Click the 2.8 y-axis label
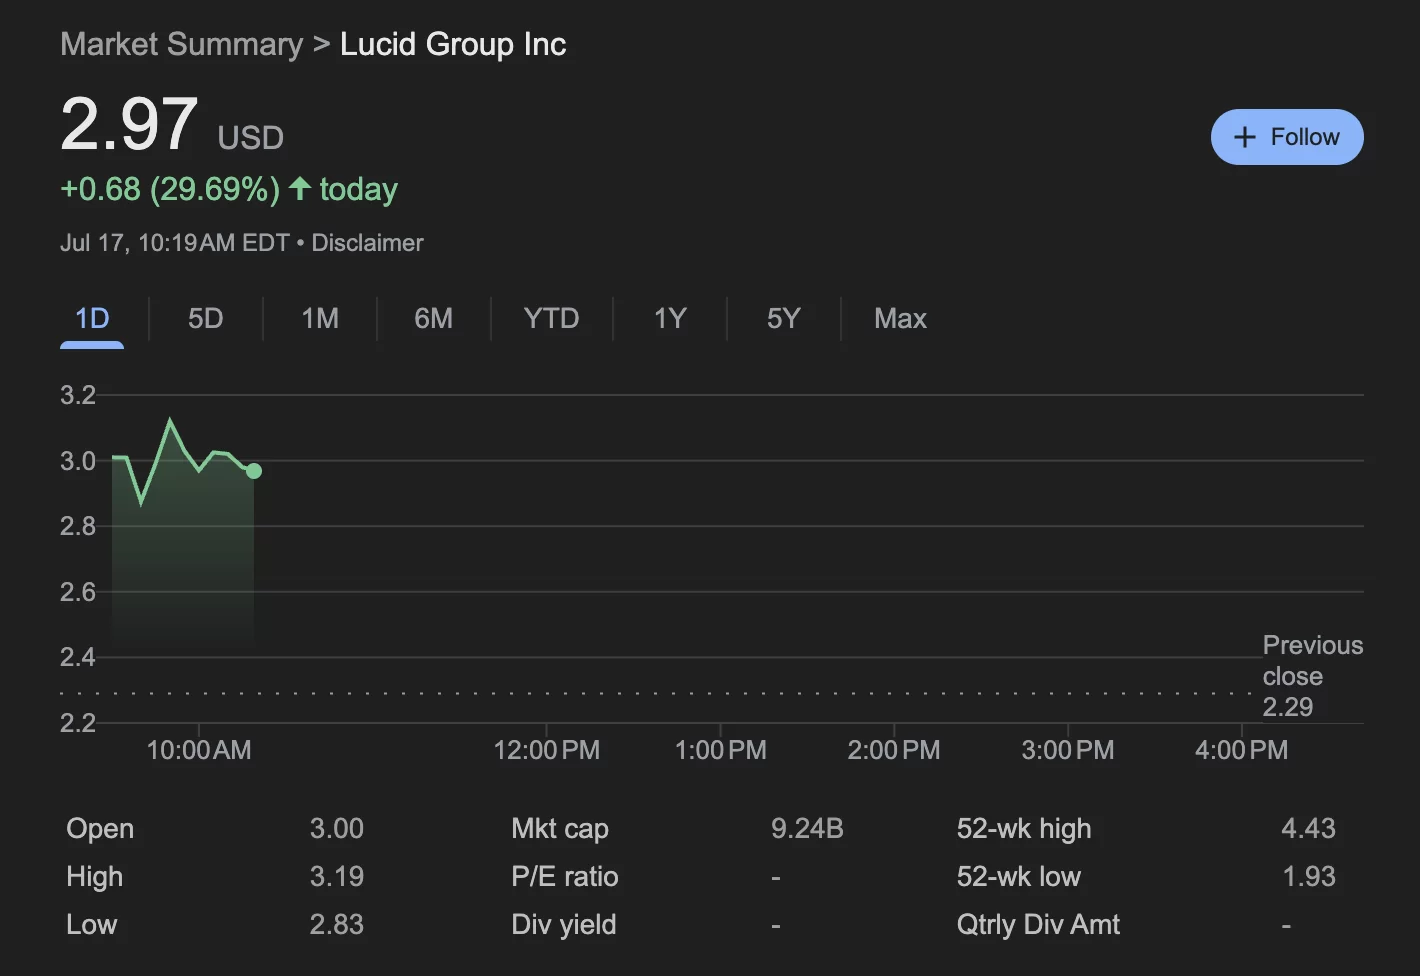The height and width of the screenshot is (976, 1420). click(78, 526)
